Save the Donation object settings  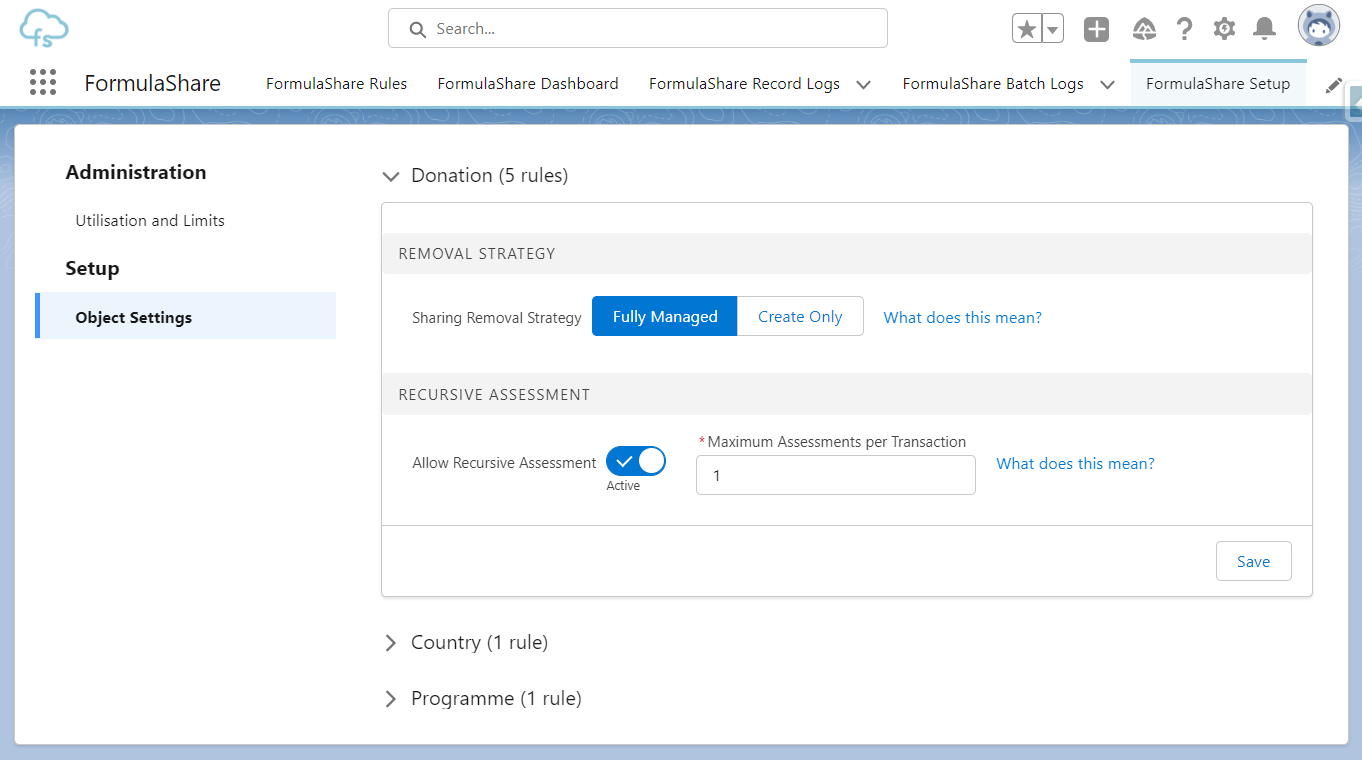click(x=1253, y=561)
